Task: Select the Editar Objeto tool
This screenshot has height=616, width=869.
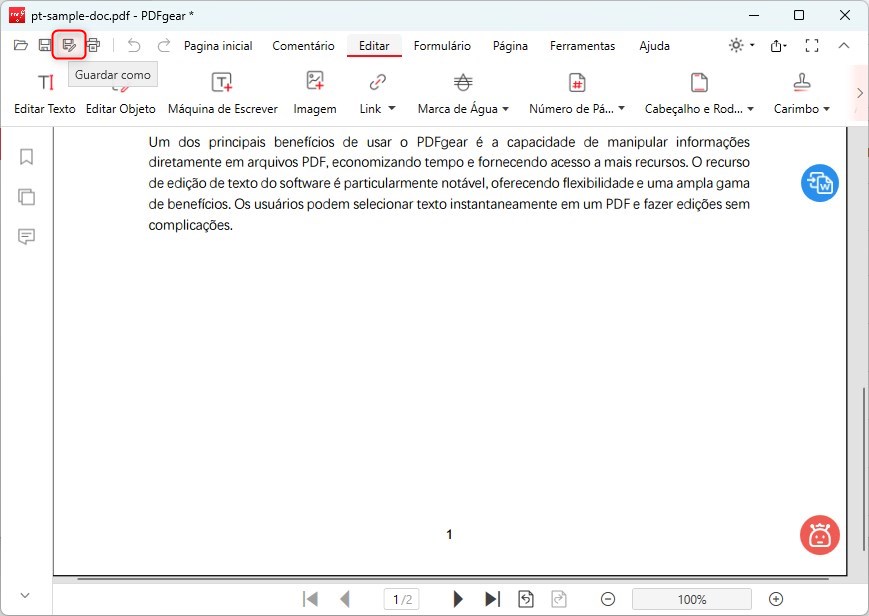Action: 120,90
